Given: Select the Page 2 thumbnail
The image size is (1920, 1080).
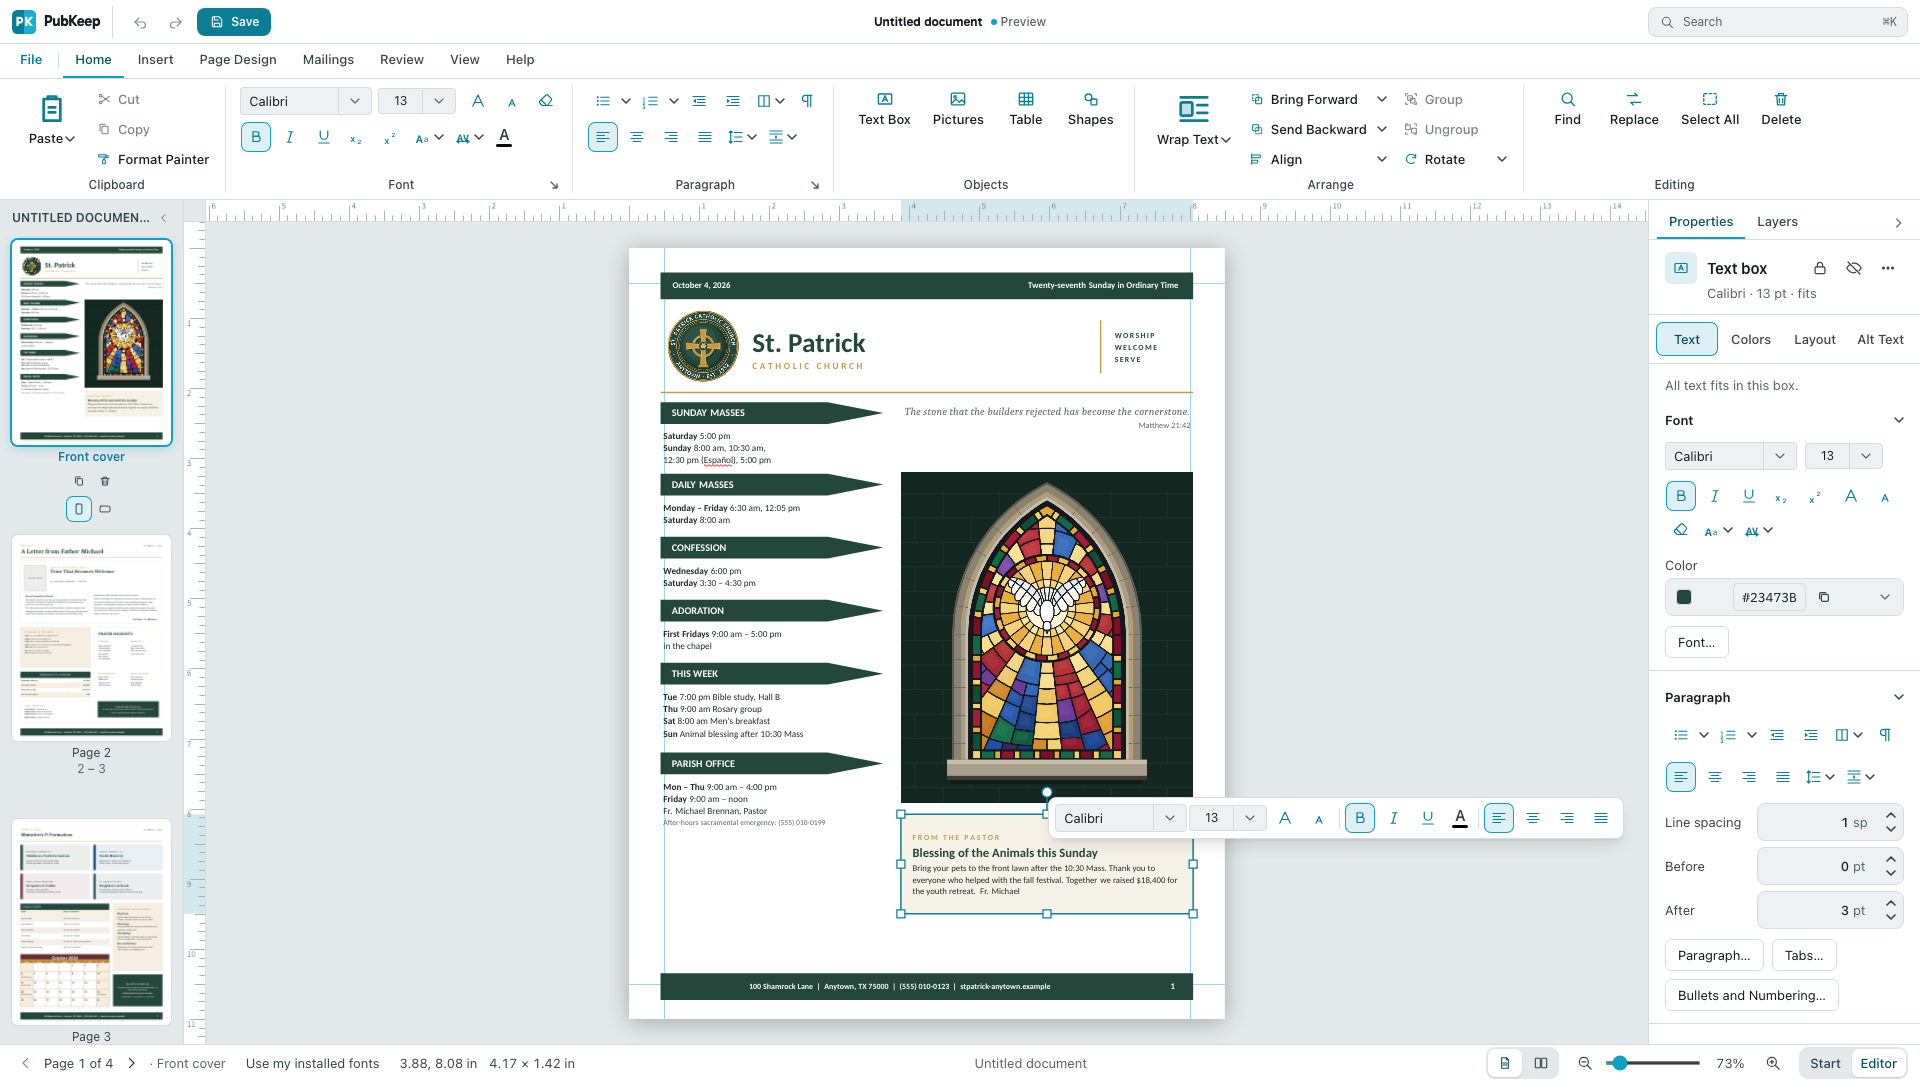Looking at the screenshot, I should tap(91, 638).
